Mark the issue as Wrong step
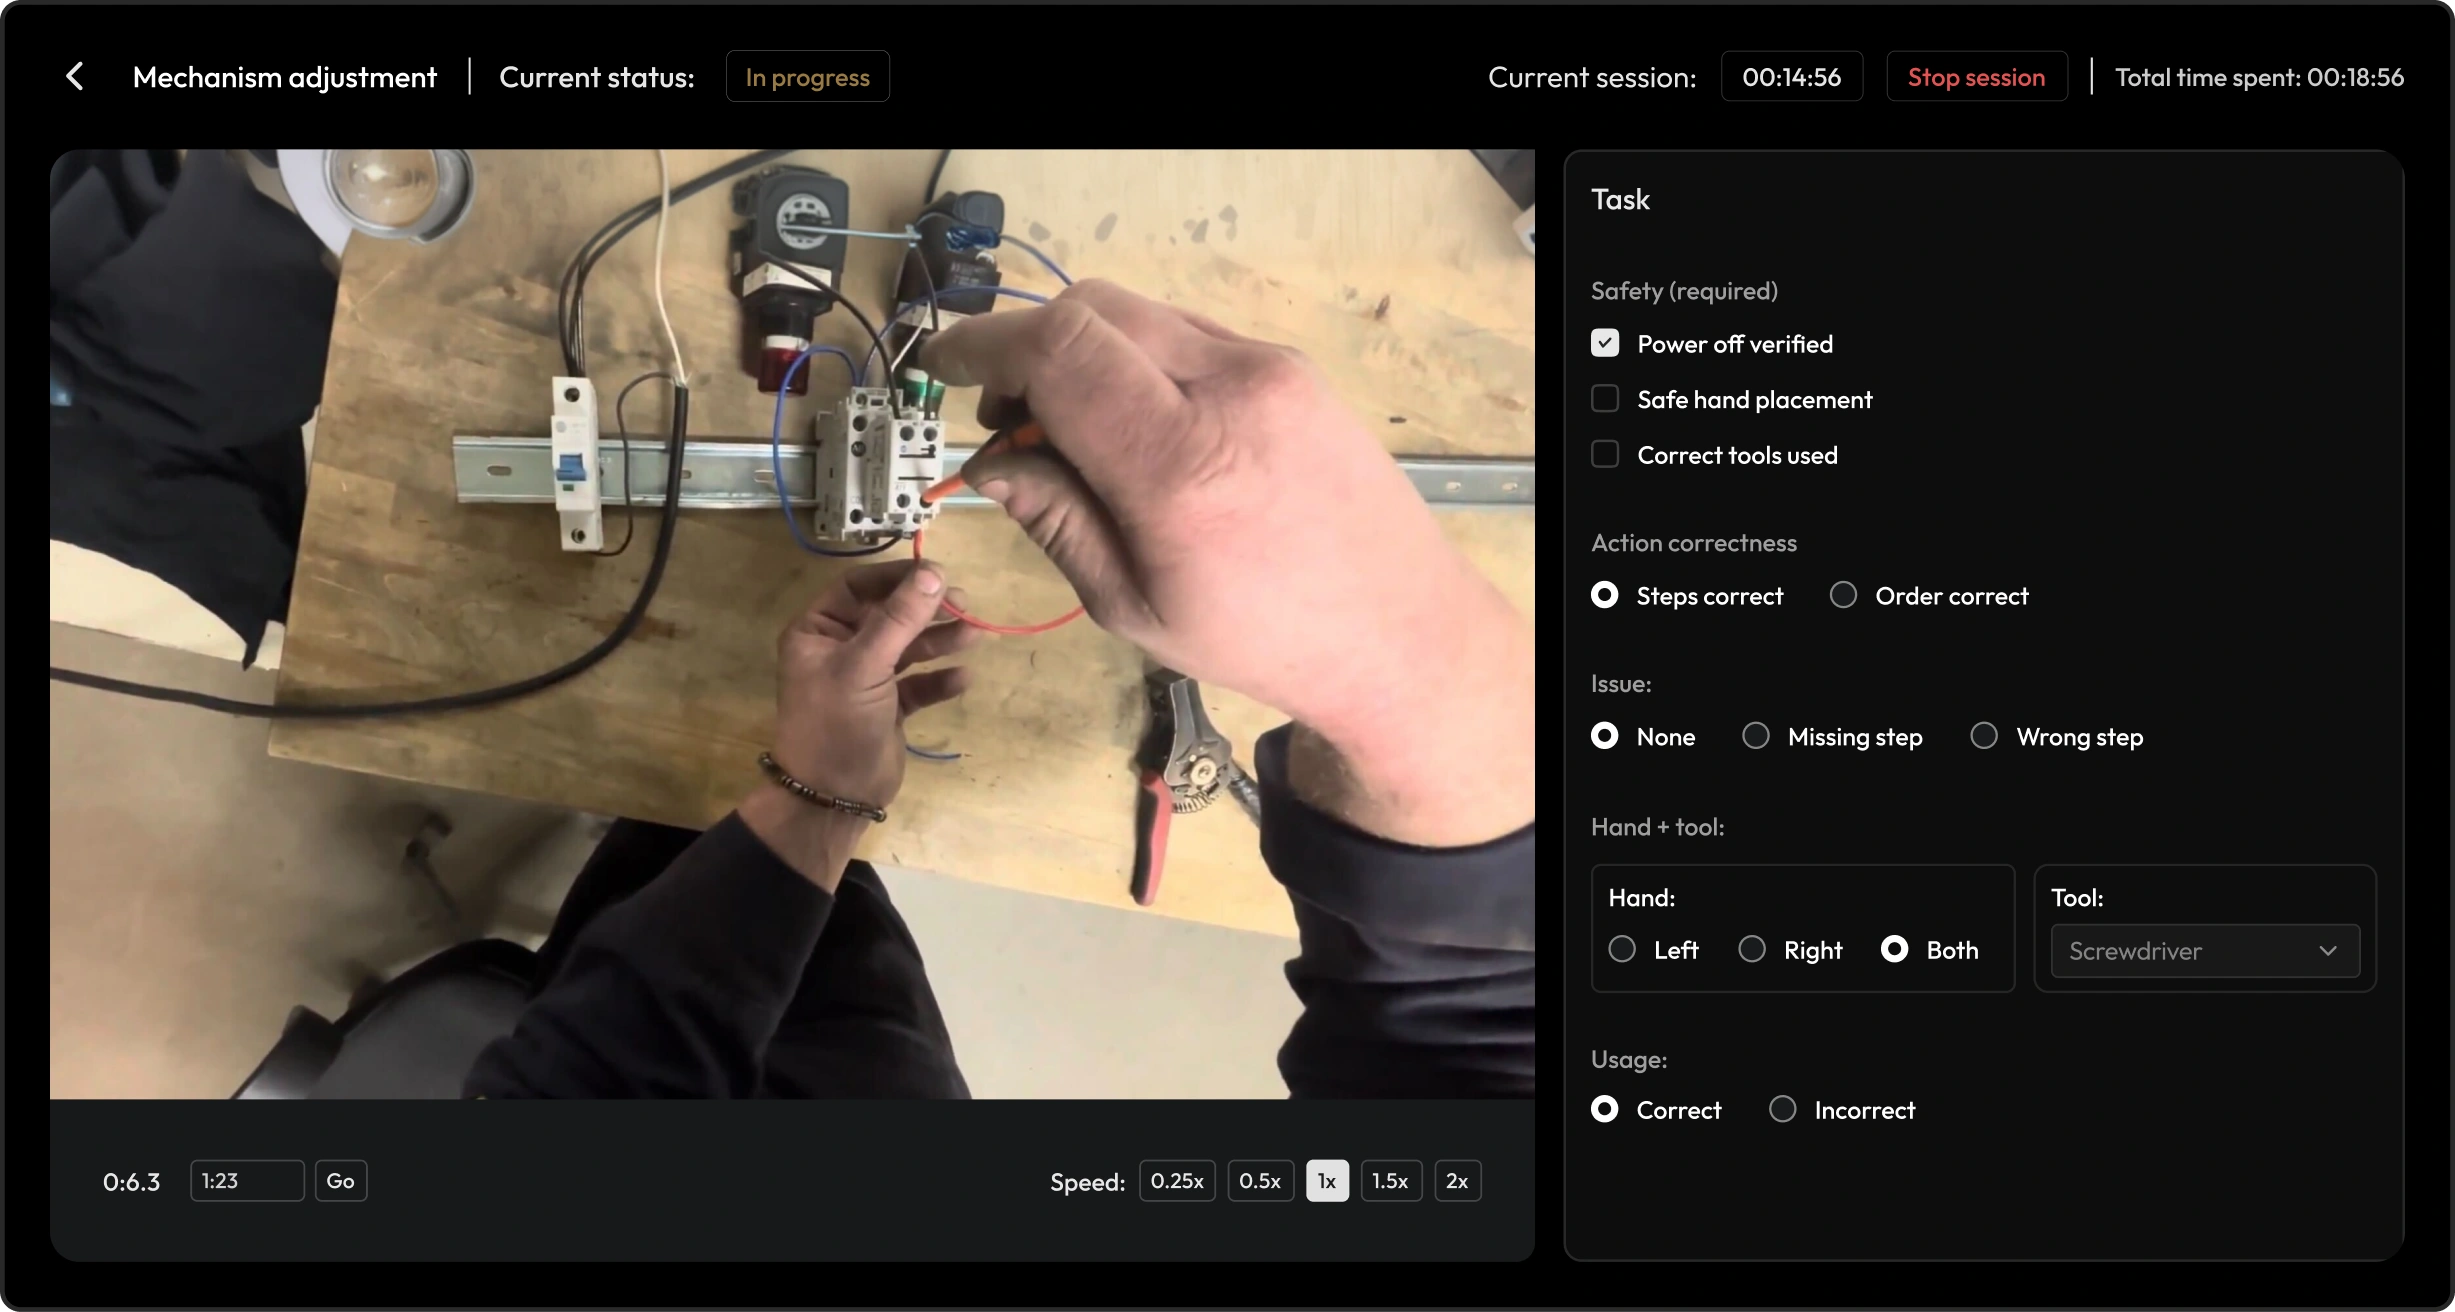Screen dimensions: 2455x1312 (1984, 735)
